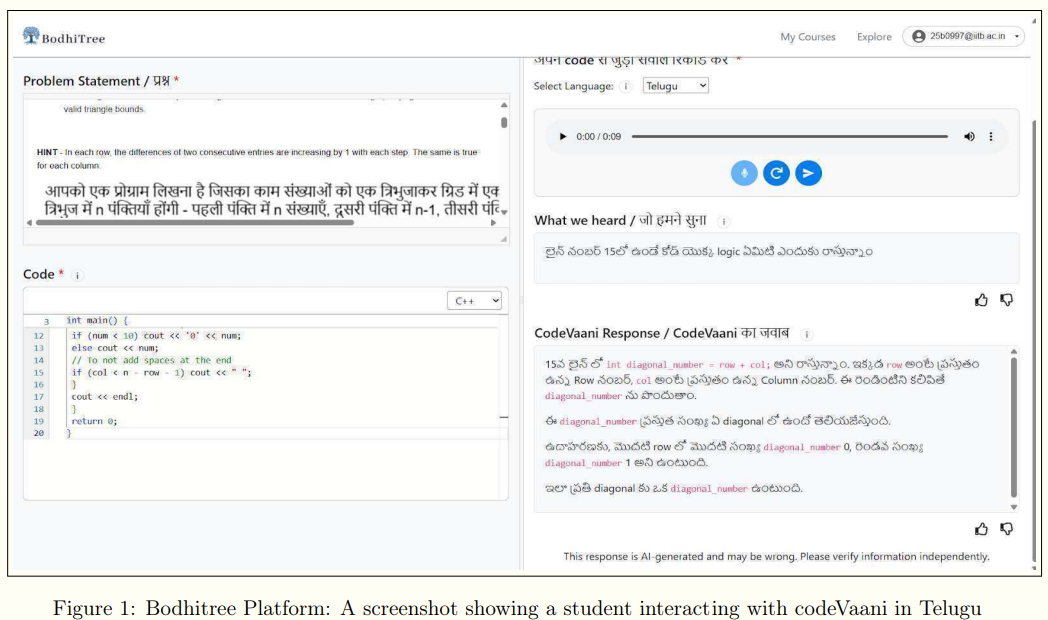Thumbs up the CodeVaani response
This screenshot has width=1048, height=620.
click(x=980, y=529)
